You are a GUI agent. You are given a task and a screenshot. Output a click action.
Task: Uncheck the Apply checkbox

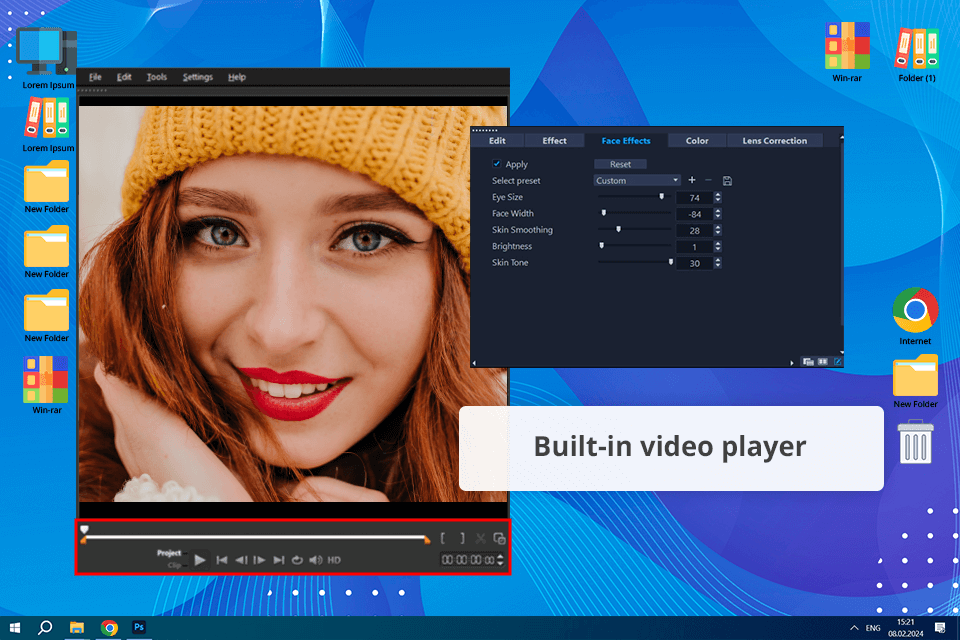point(497,164)
